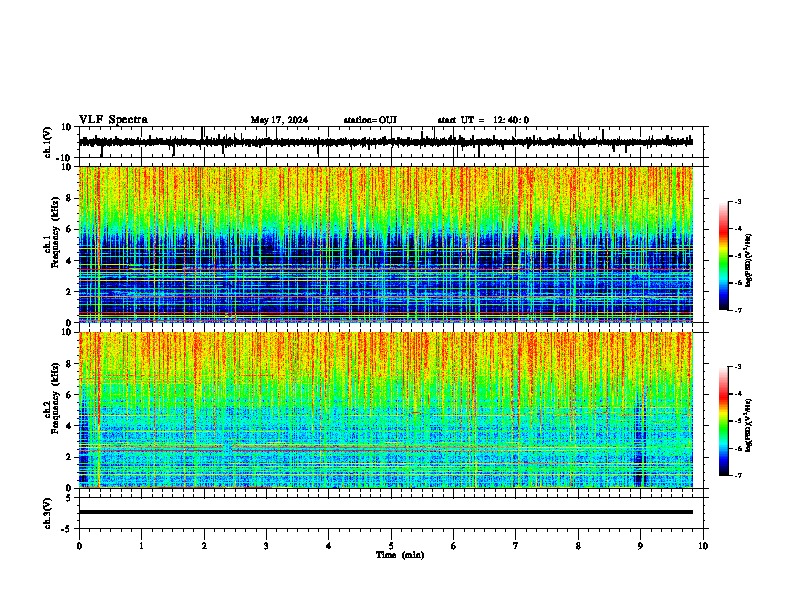Click time axis tick label "3"
The width and height of the screenshot is (792, 612).
[266, 546]
